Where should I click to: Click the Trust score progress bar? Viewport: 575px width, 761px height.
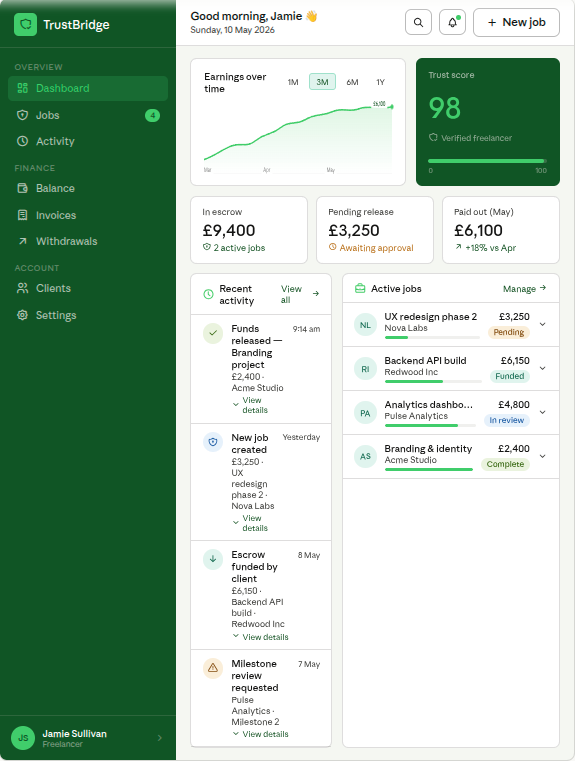click(487, 161)
